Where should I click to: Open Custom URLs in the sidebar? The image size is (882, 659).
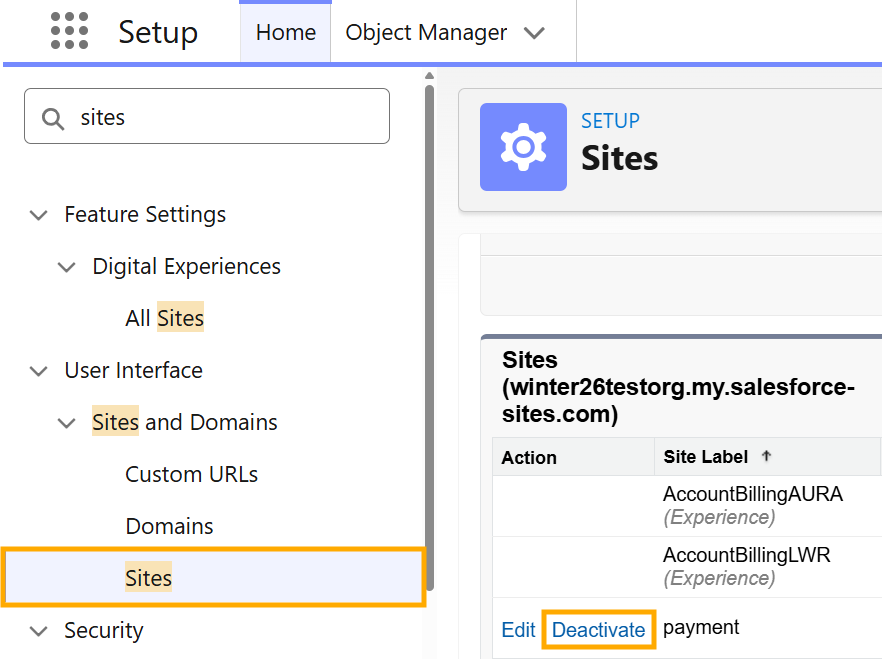click(x=191, y=475)
